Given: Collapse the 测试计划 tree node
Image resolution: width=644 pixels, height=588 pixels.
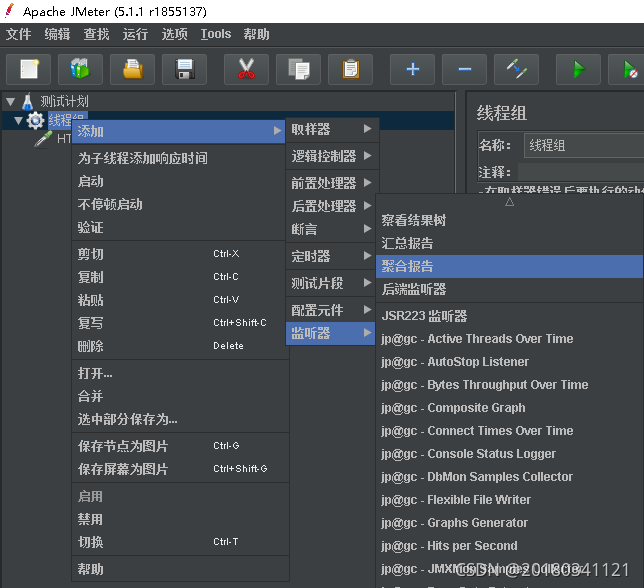Looking at the screenshot, I should click(x=10, y=101).
